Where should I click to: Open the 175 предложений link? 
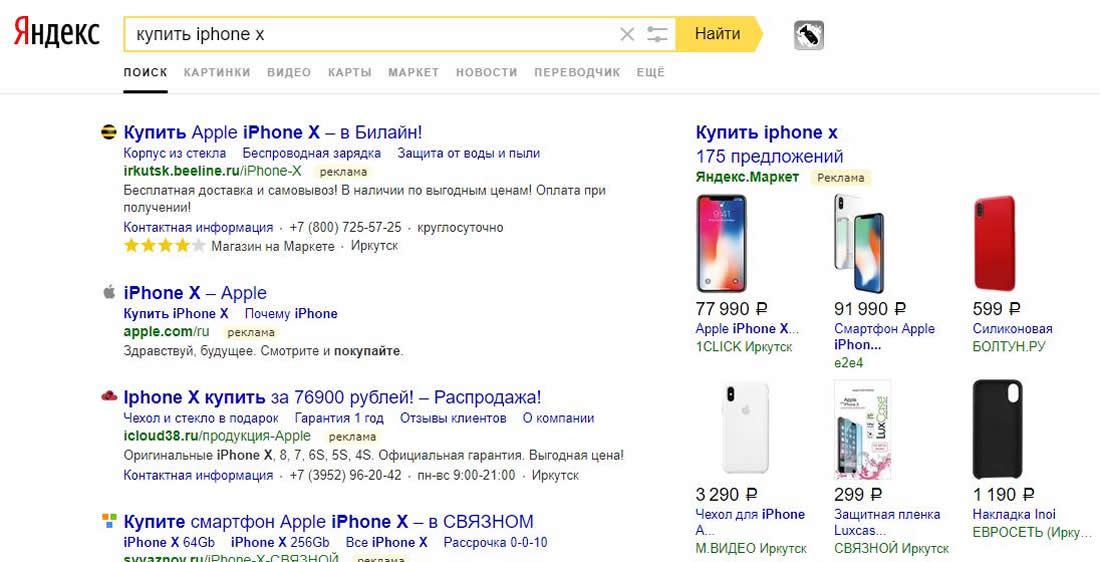(x=769, y=157)
